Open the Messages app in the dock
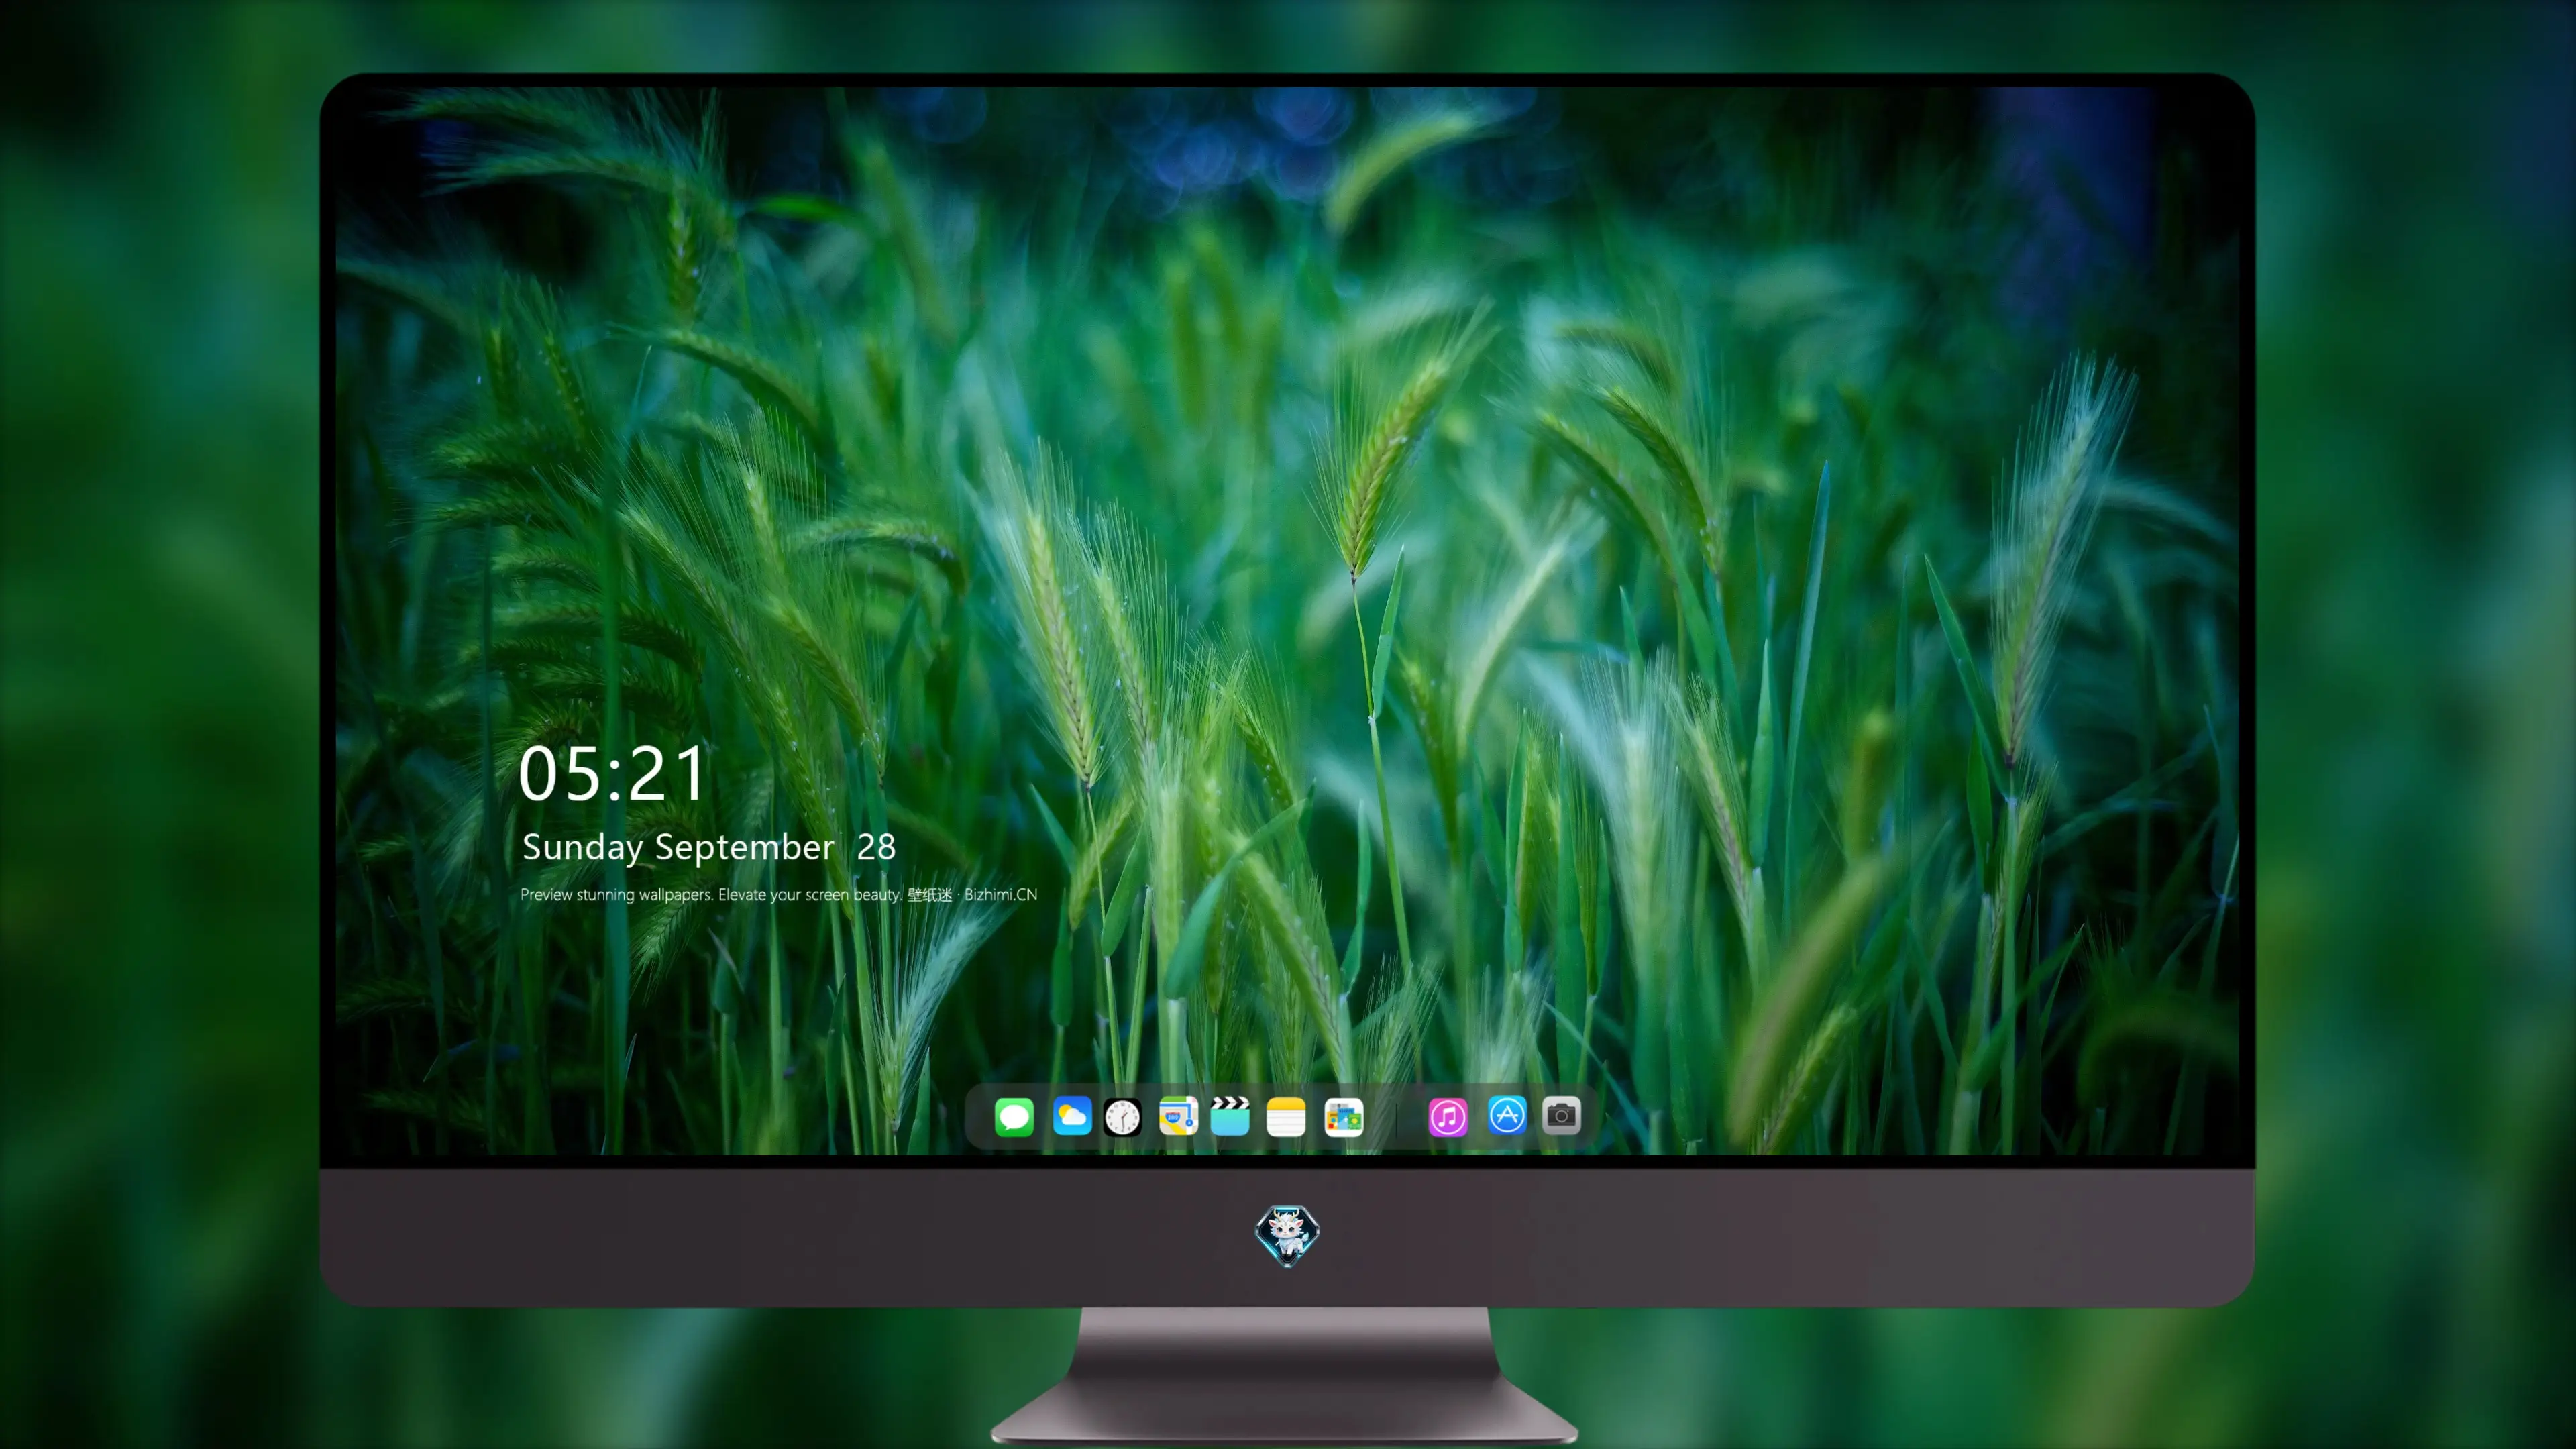Viewport: 2576px width, 1449px height. [1014, 1116]
